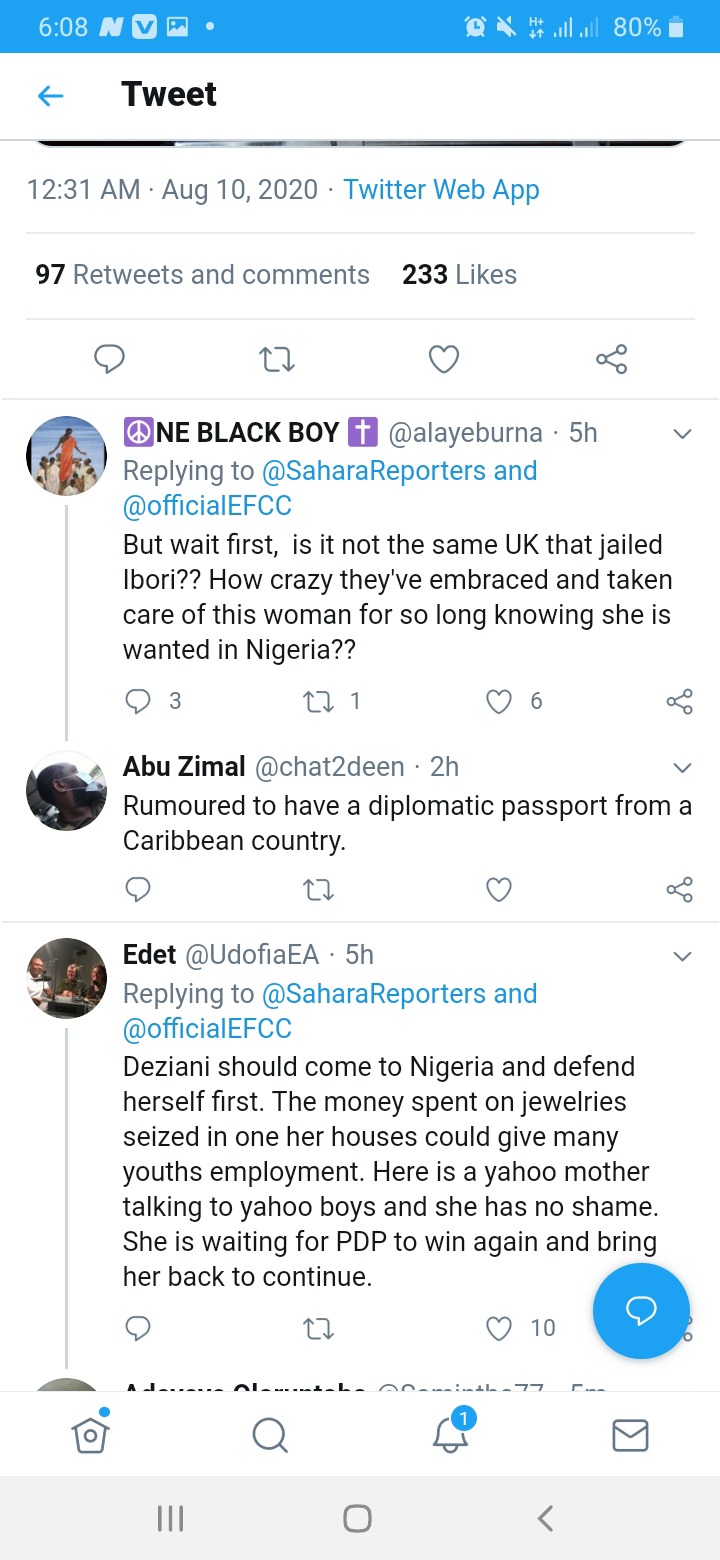Like the alayeburna reply

point(499,702)
